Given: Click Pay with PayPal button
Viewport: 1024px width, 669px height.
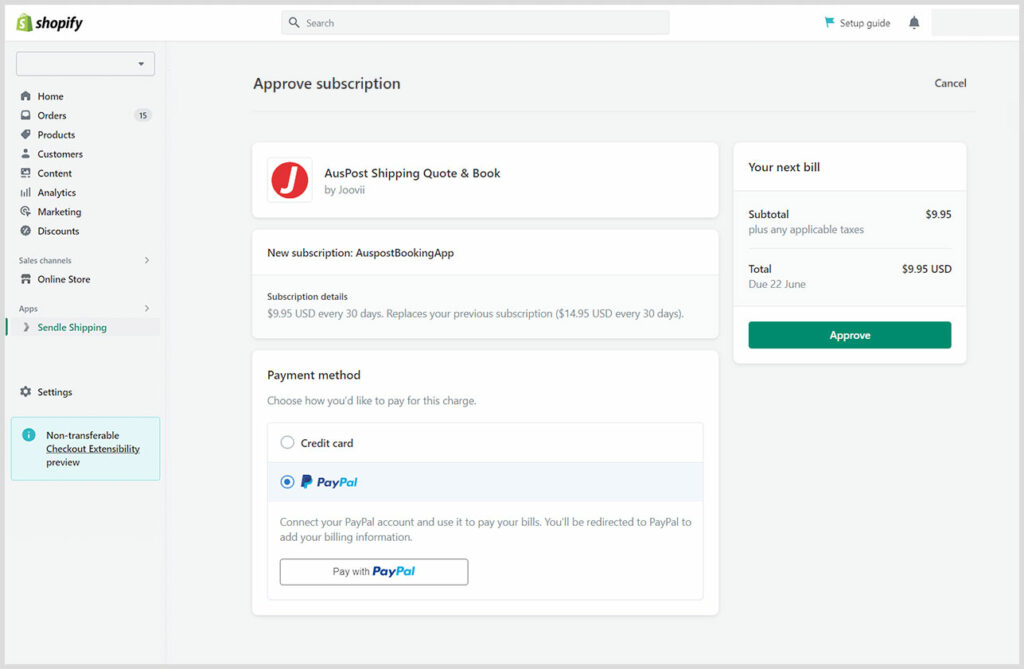Looking at the screenshot, I should tap(374, 572).
